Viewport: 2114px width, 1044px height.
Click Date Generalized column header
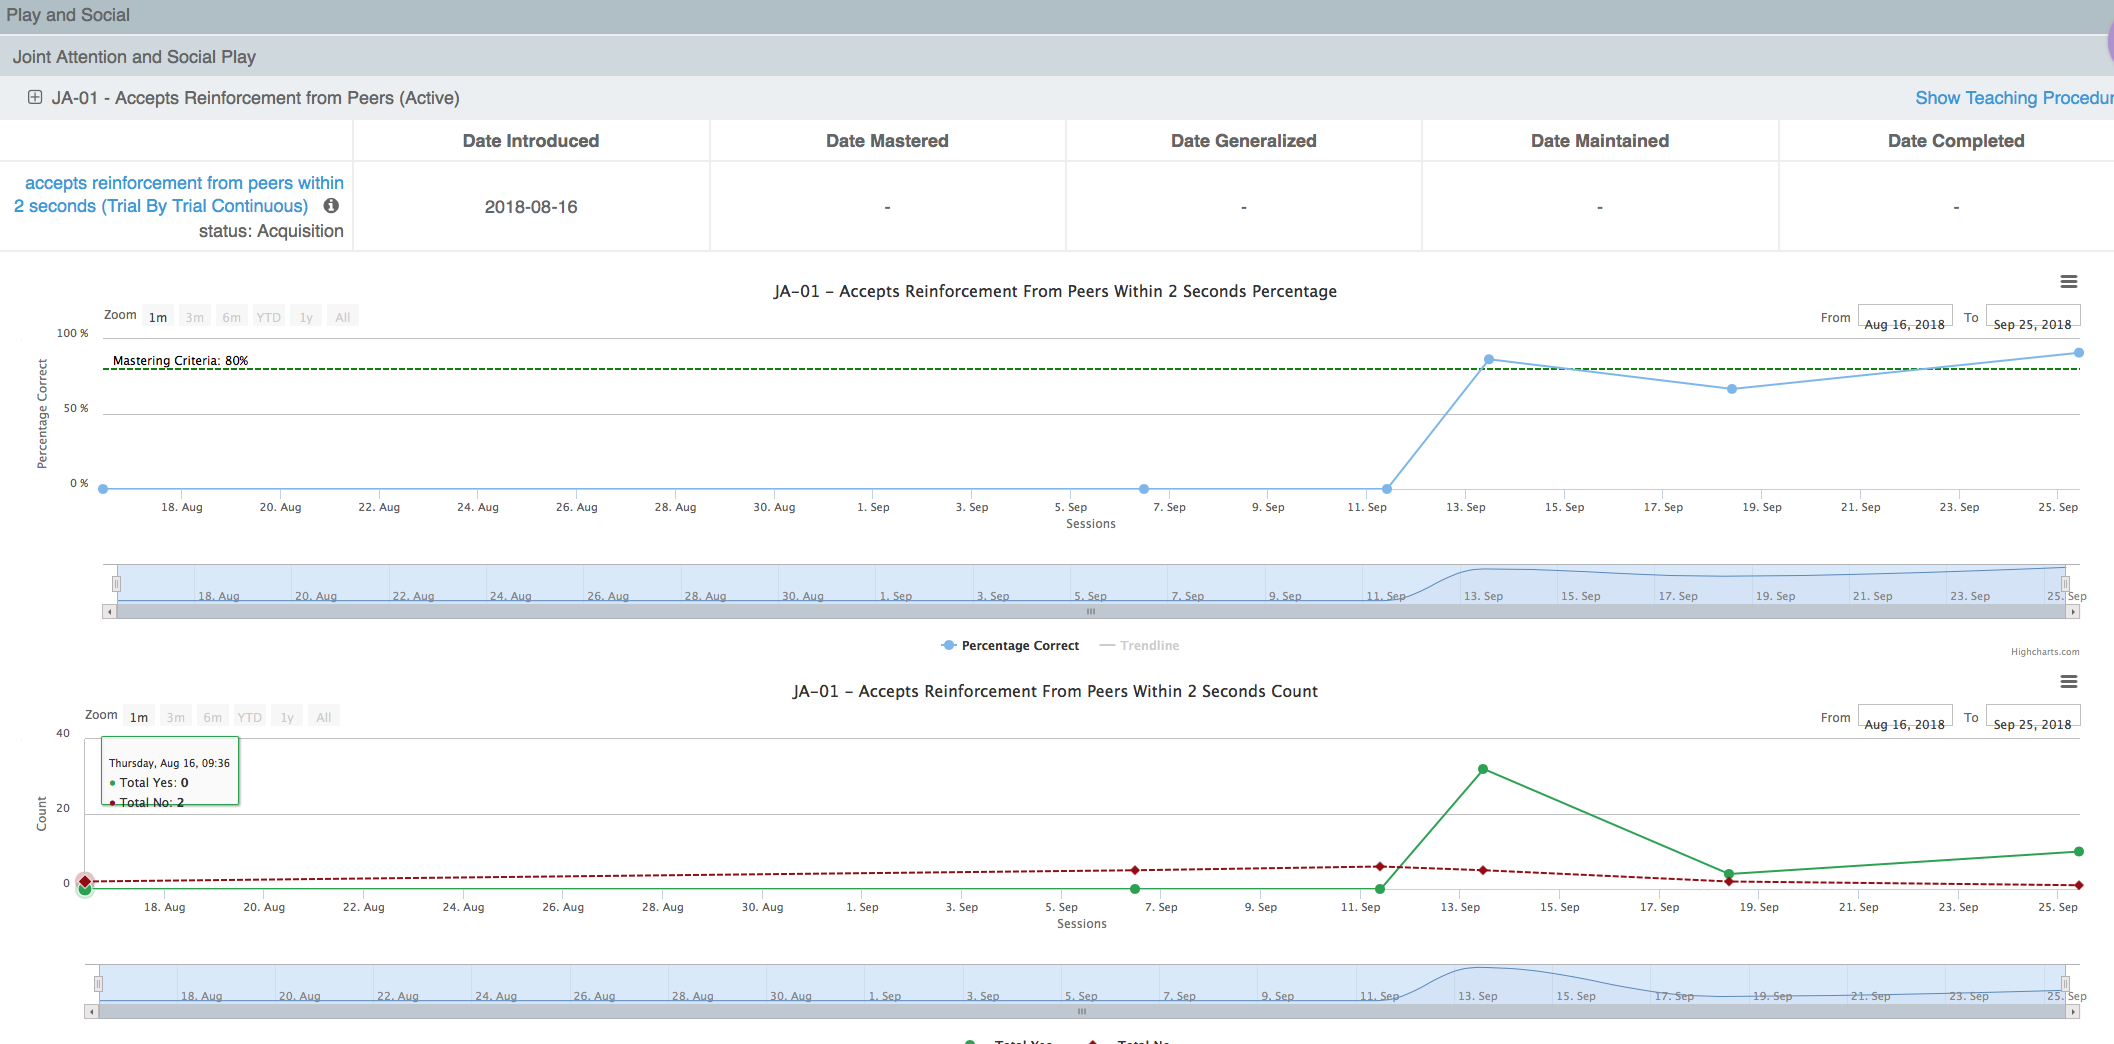coord(1244,141)
